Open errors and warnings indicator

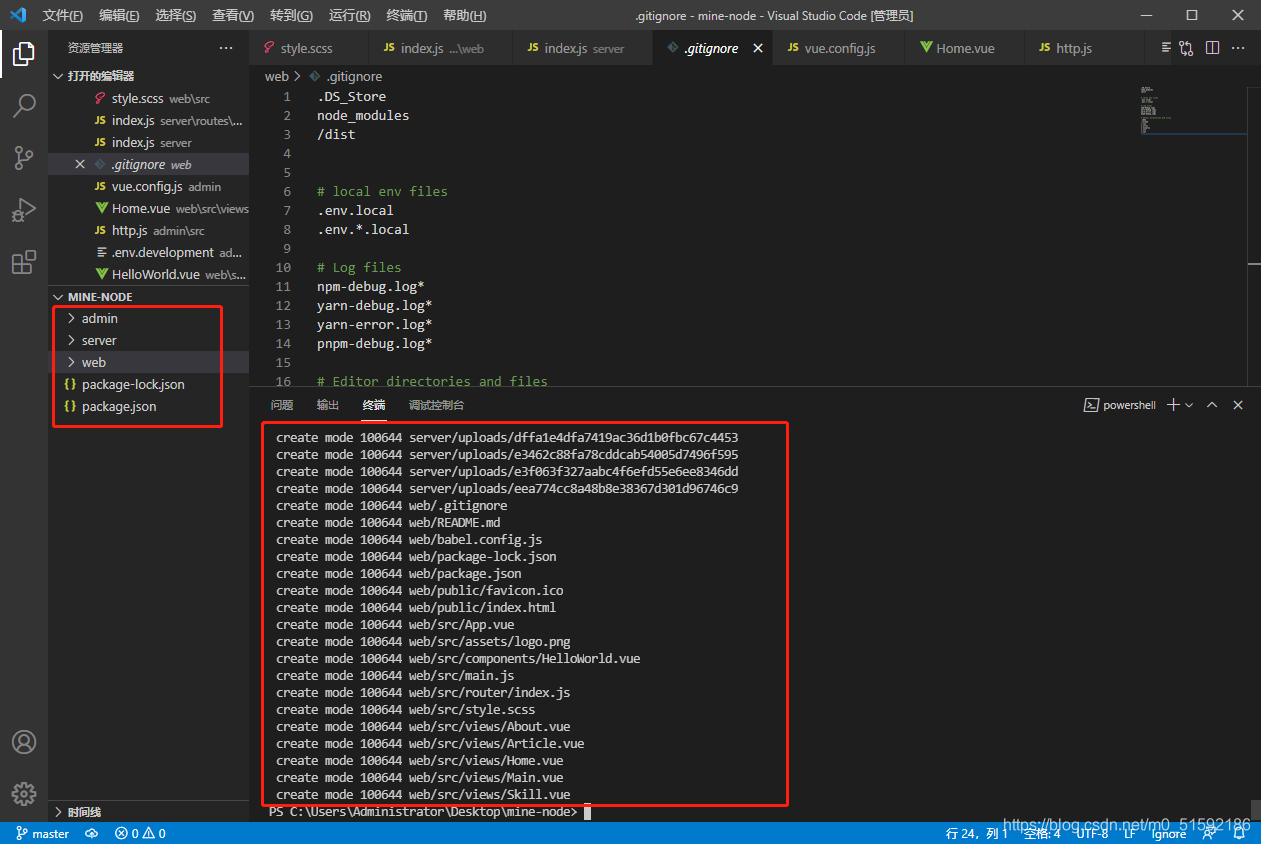(140, 833)
